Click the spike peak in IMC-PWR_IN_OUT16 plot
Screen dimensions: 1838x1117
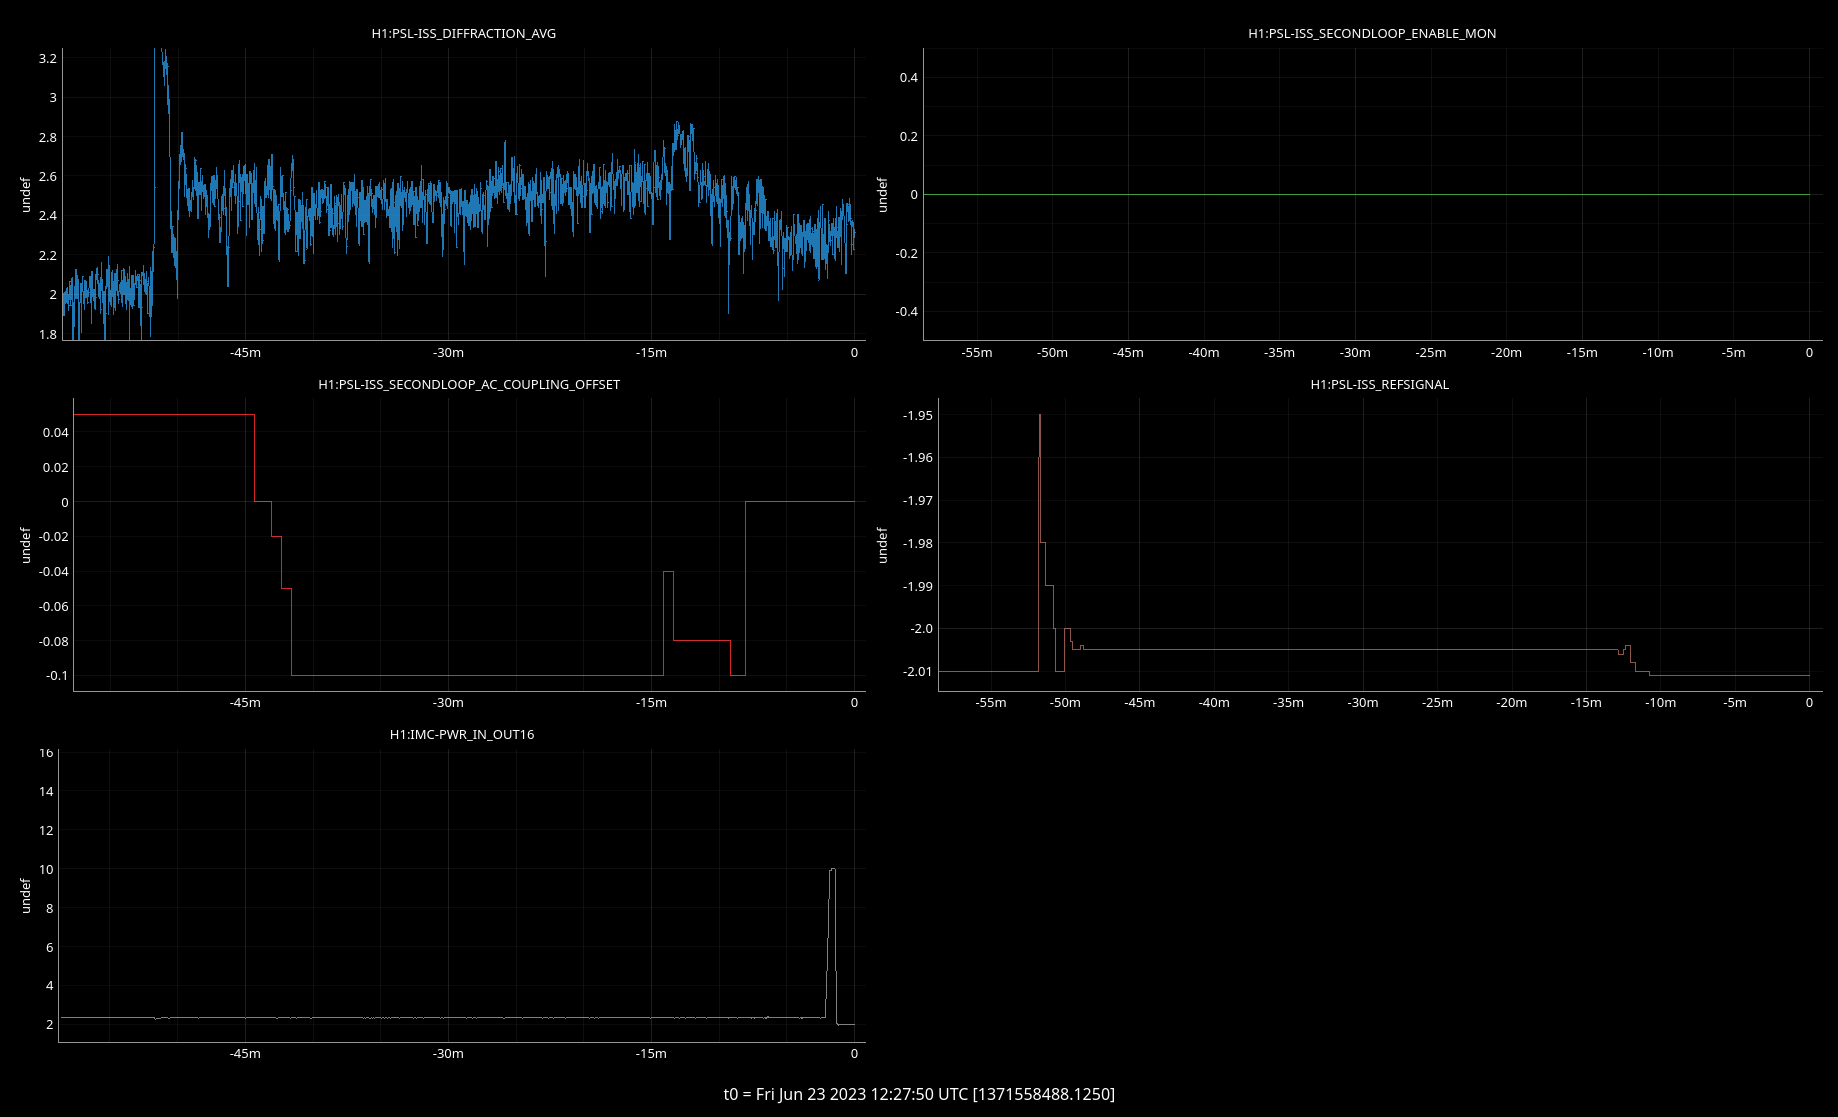pyautogui.click(x=832, y=870)
